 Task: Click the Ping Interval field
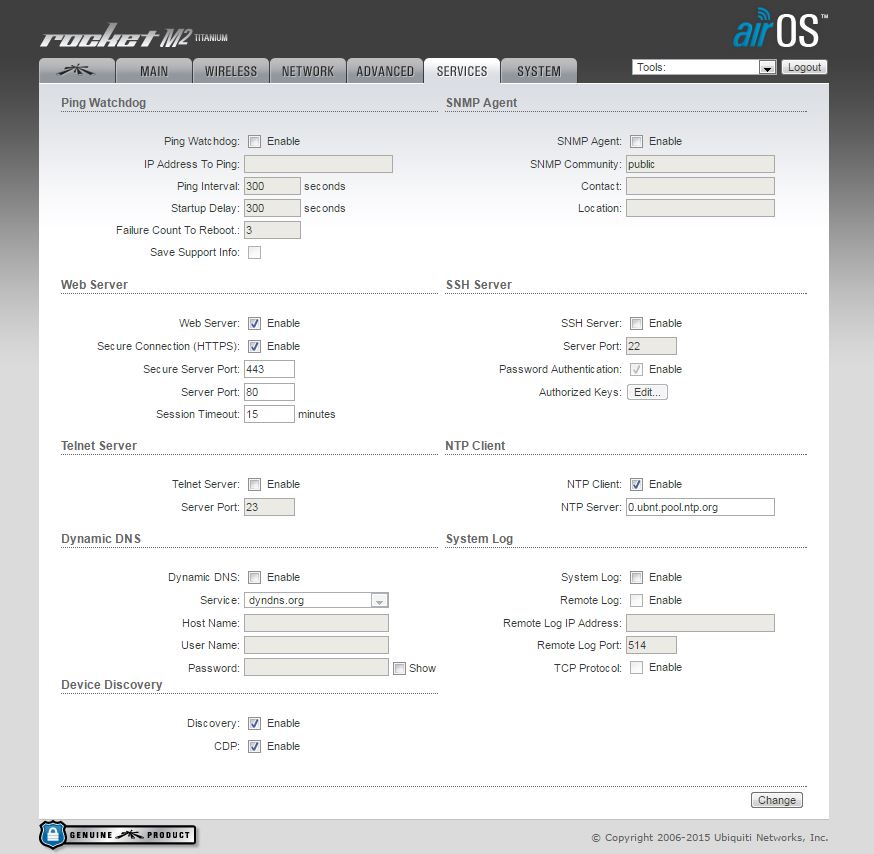[x=272, y=186]
